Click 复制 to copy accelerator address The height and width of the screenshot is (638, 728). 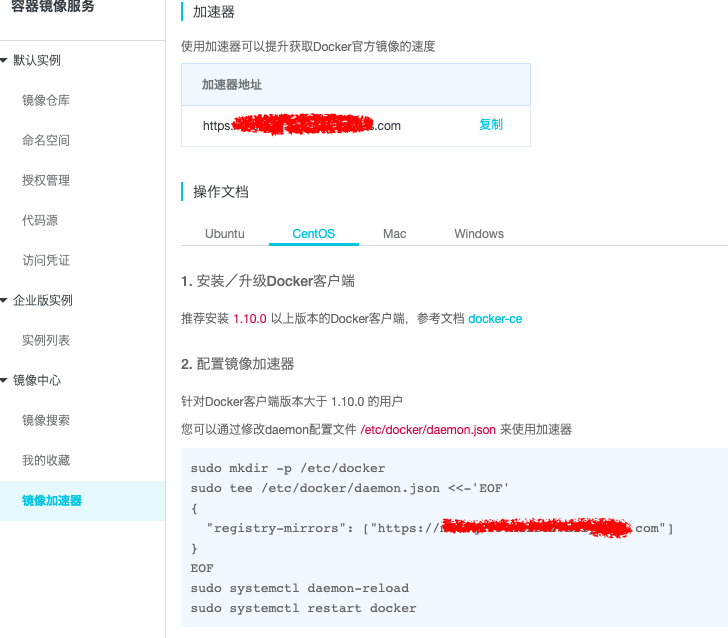pos(491,125)
